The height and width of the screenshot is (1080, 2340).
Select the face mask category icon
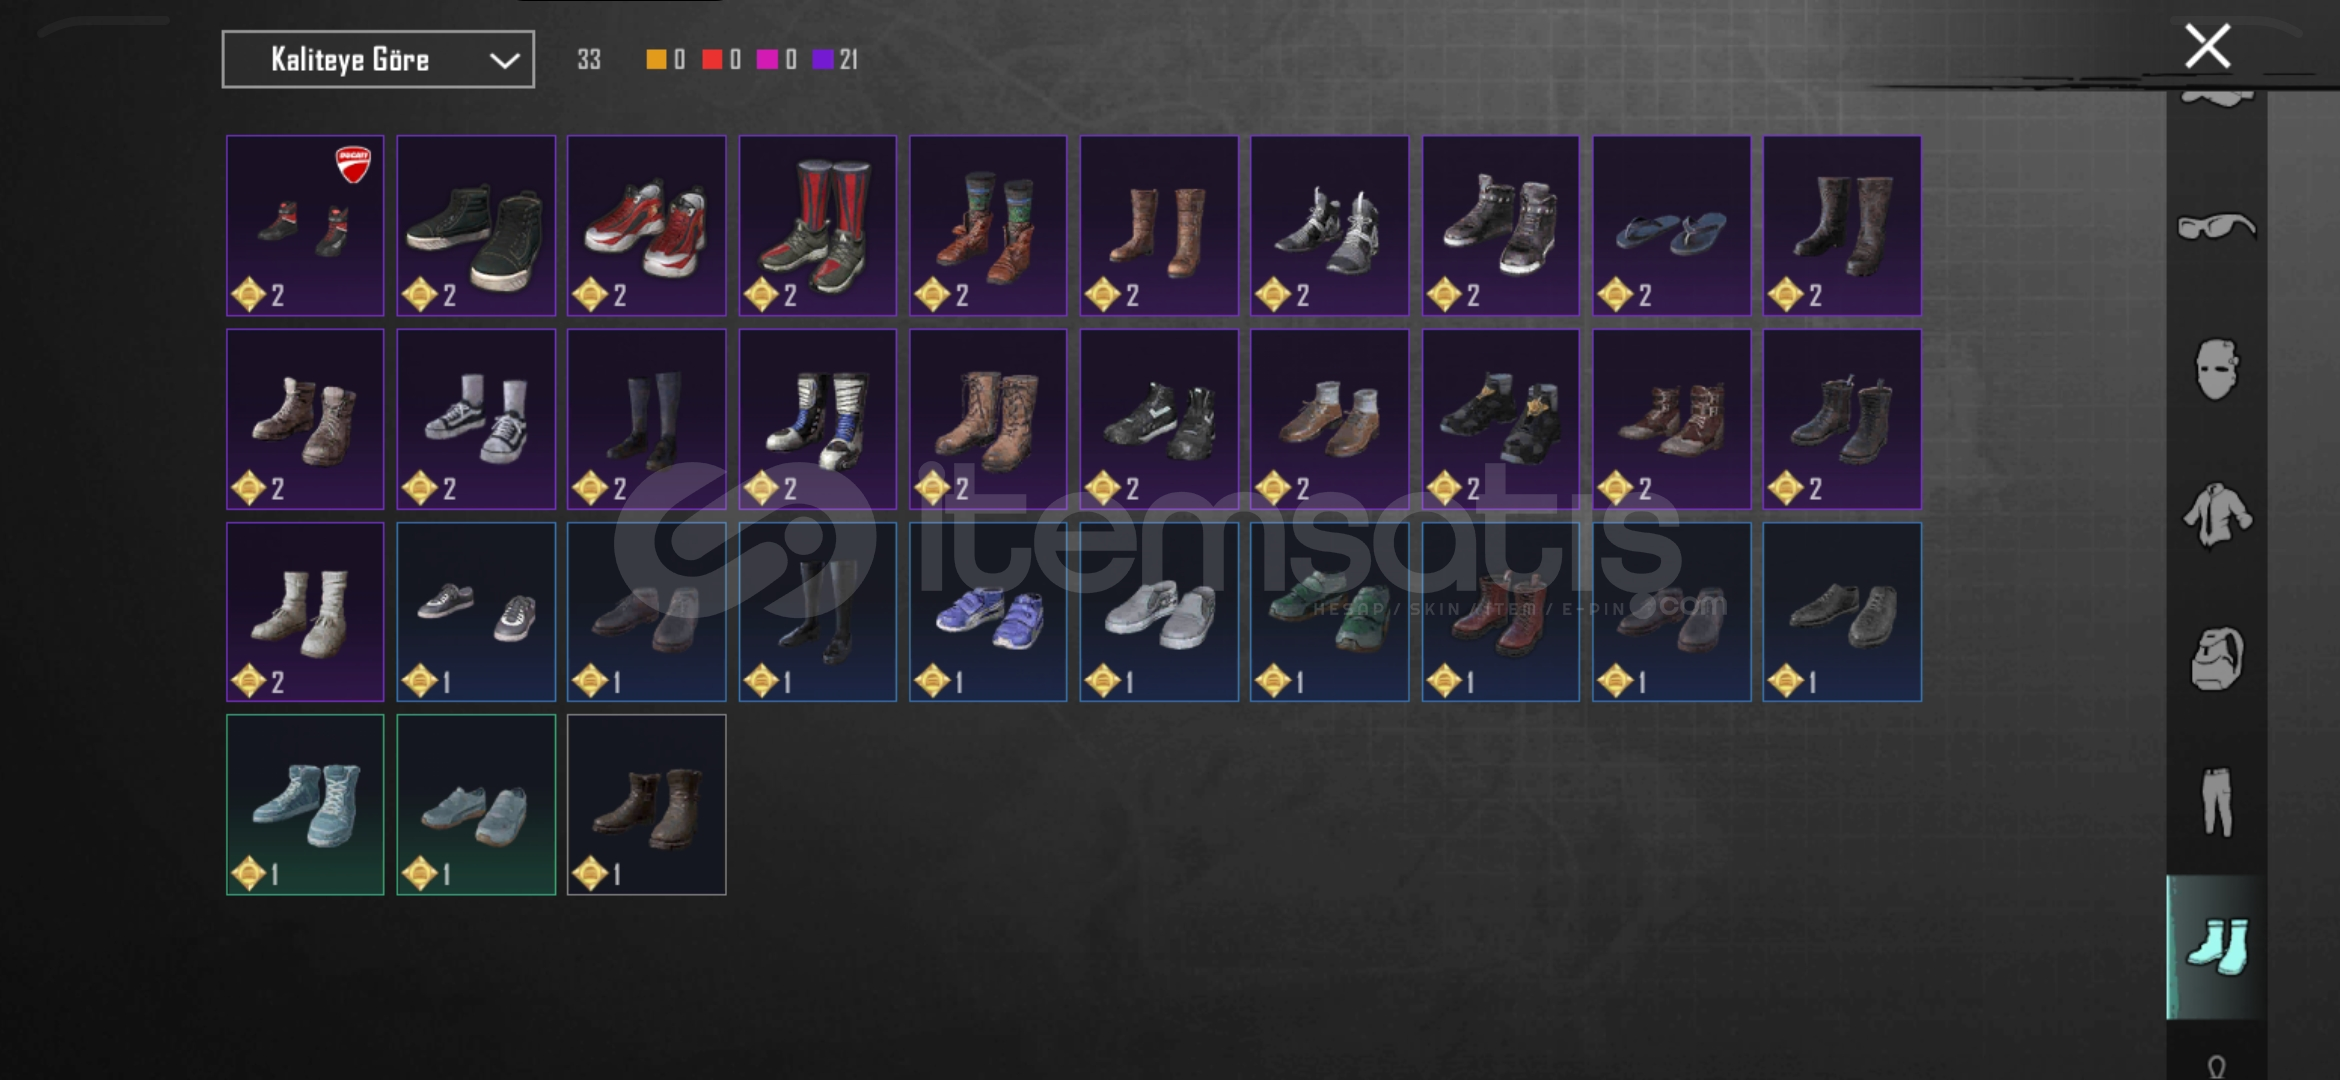pyautogui.click(x=2216, y=369)
